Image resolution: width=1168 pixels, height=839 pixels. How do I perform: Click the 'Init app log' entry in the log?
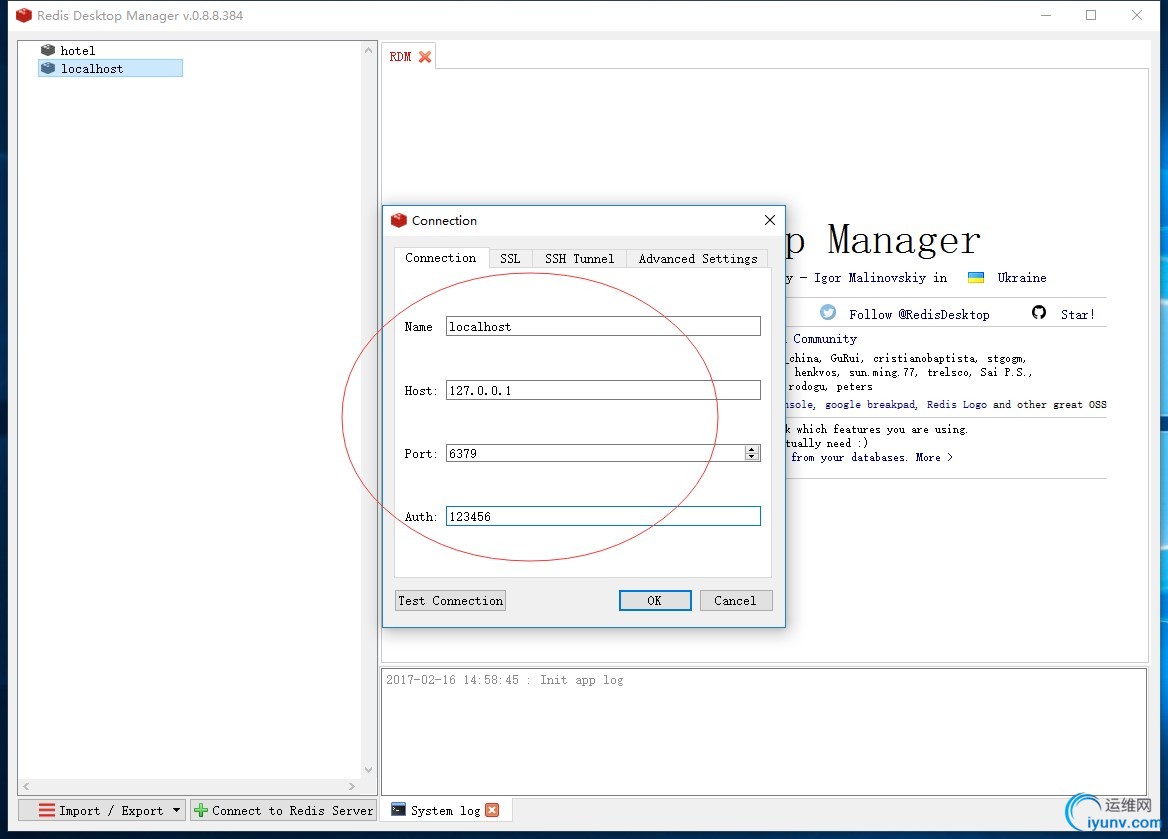click(582, 680)
